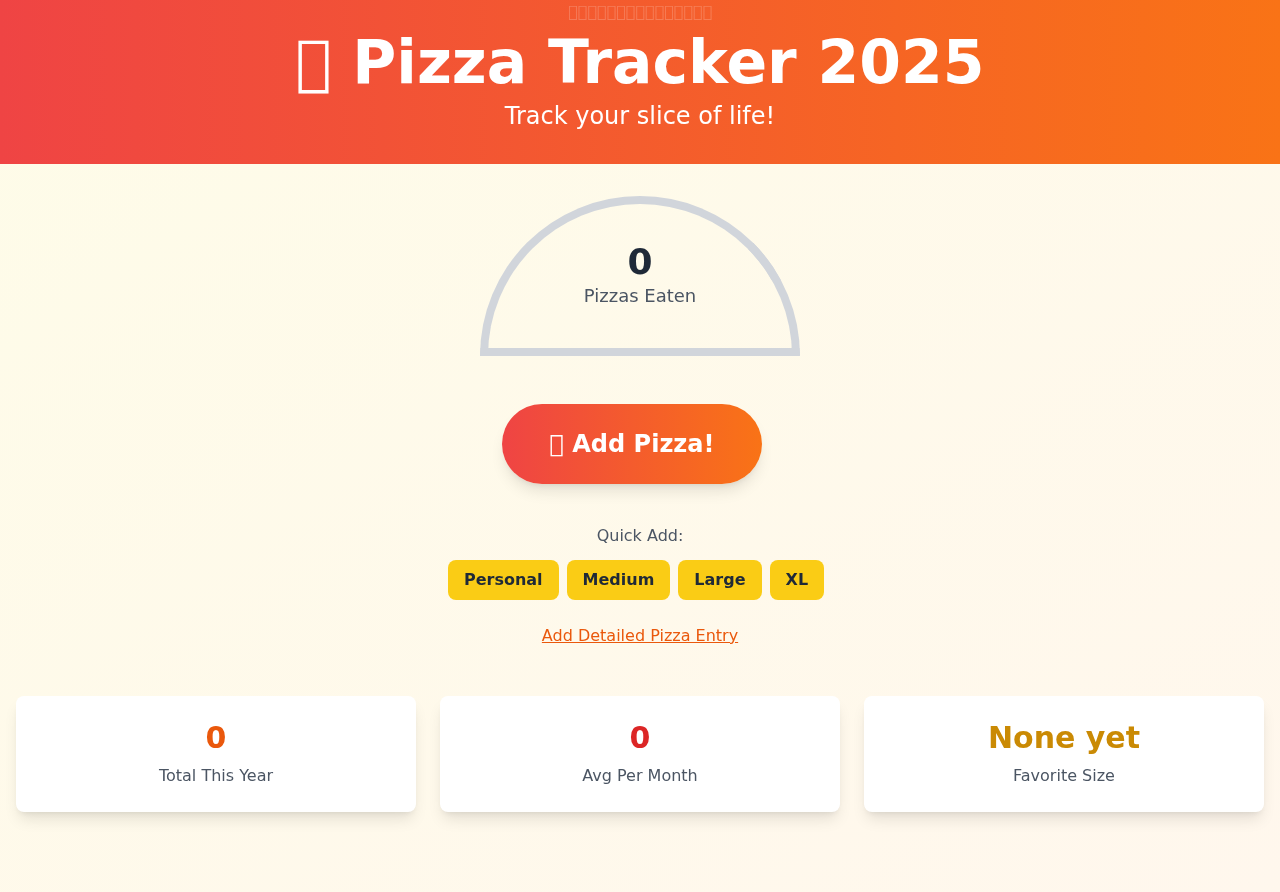
Task: Click the Track your slice of life tagline
Action: 640,114
